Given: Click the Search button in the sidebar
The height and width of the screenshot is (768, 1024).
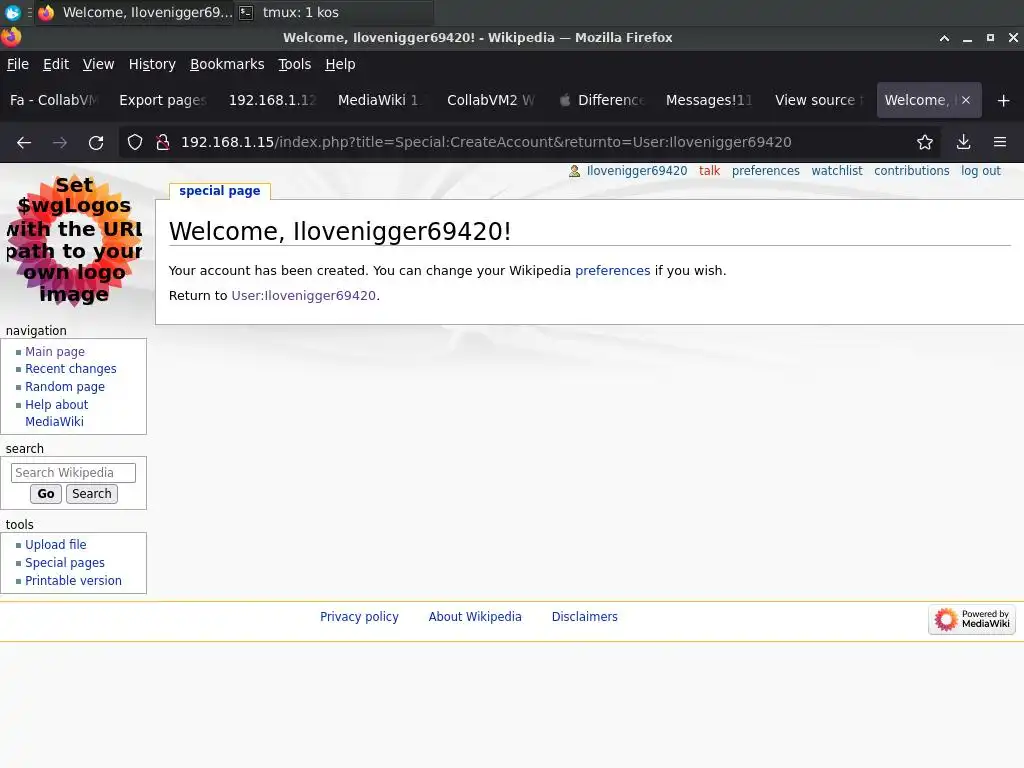Looking at the screenshot, I should click(x=91, y=494).
